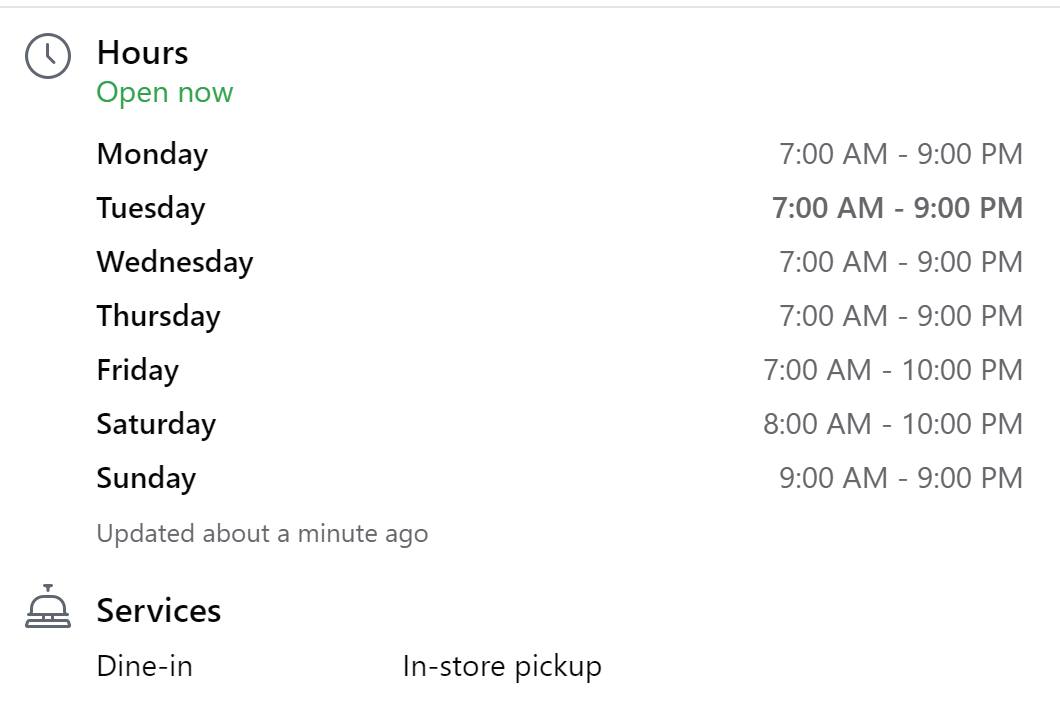Click the Wednesday day label

(174, 262)
